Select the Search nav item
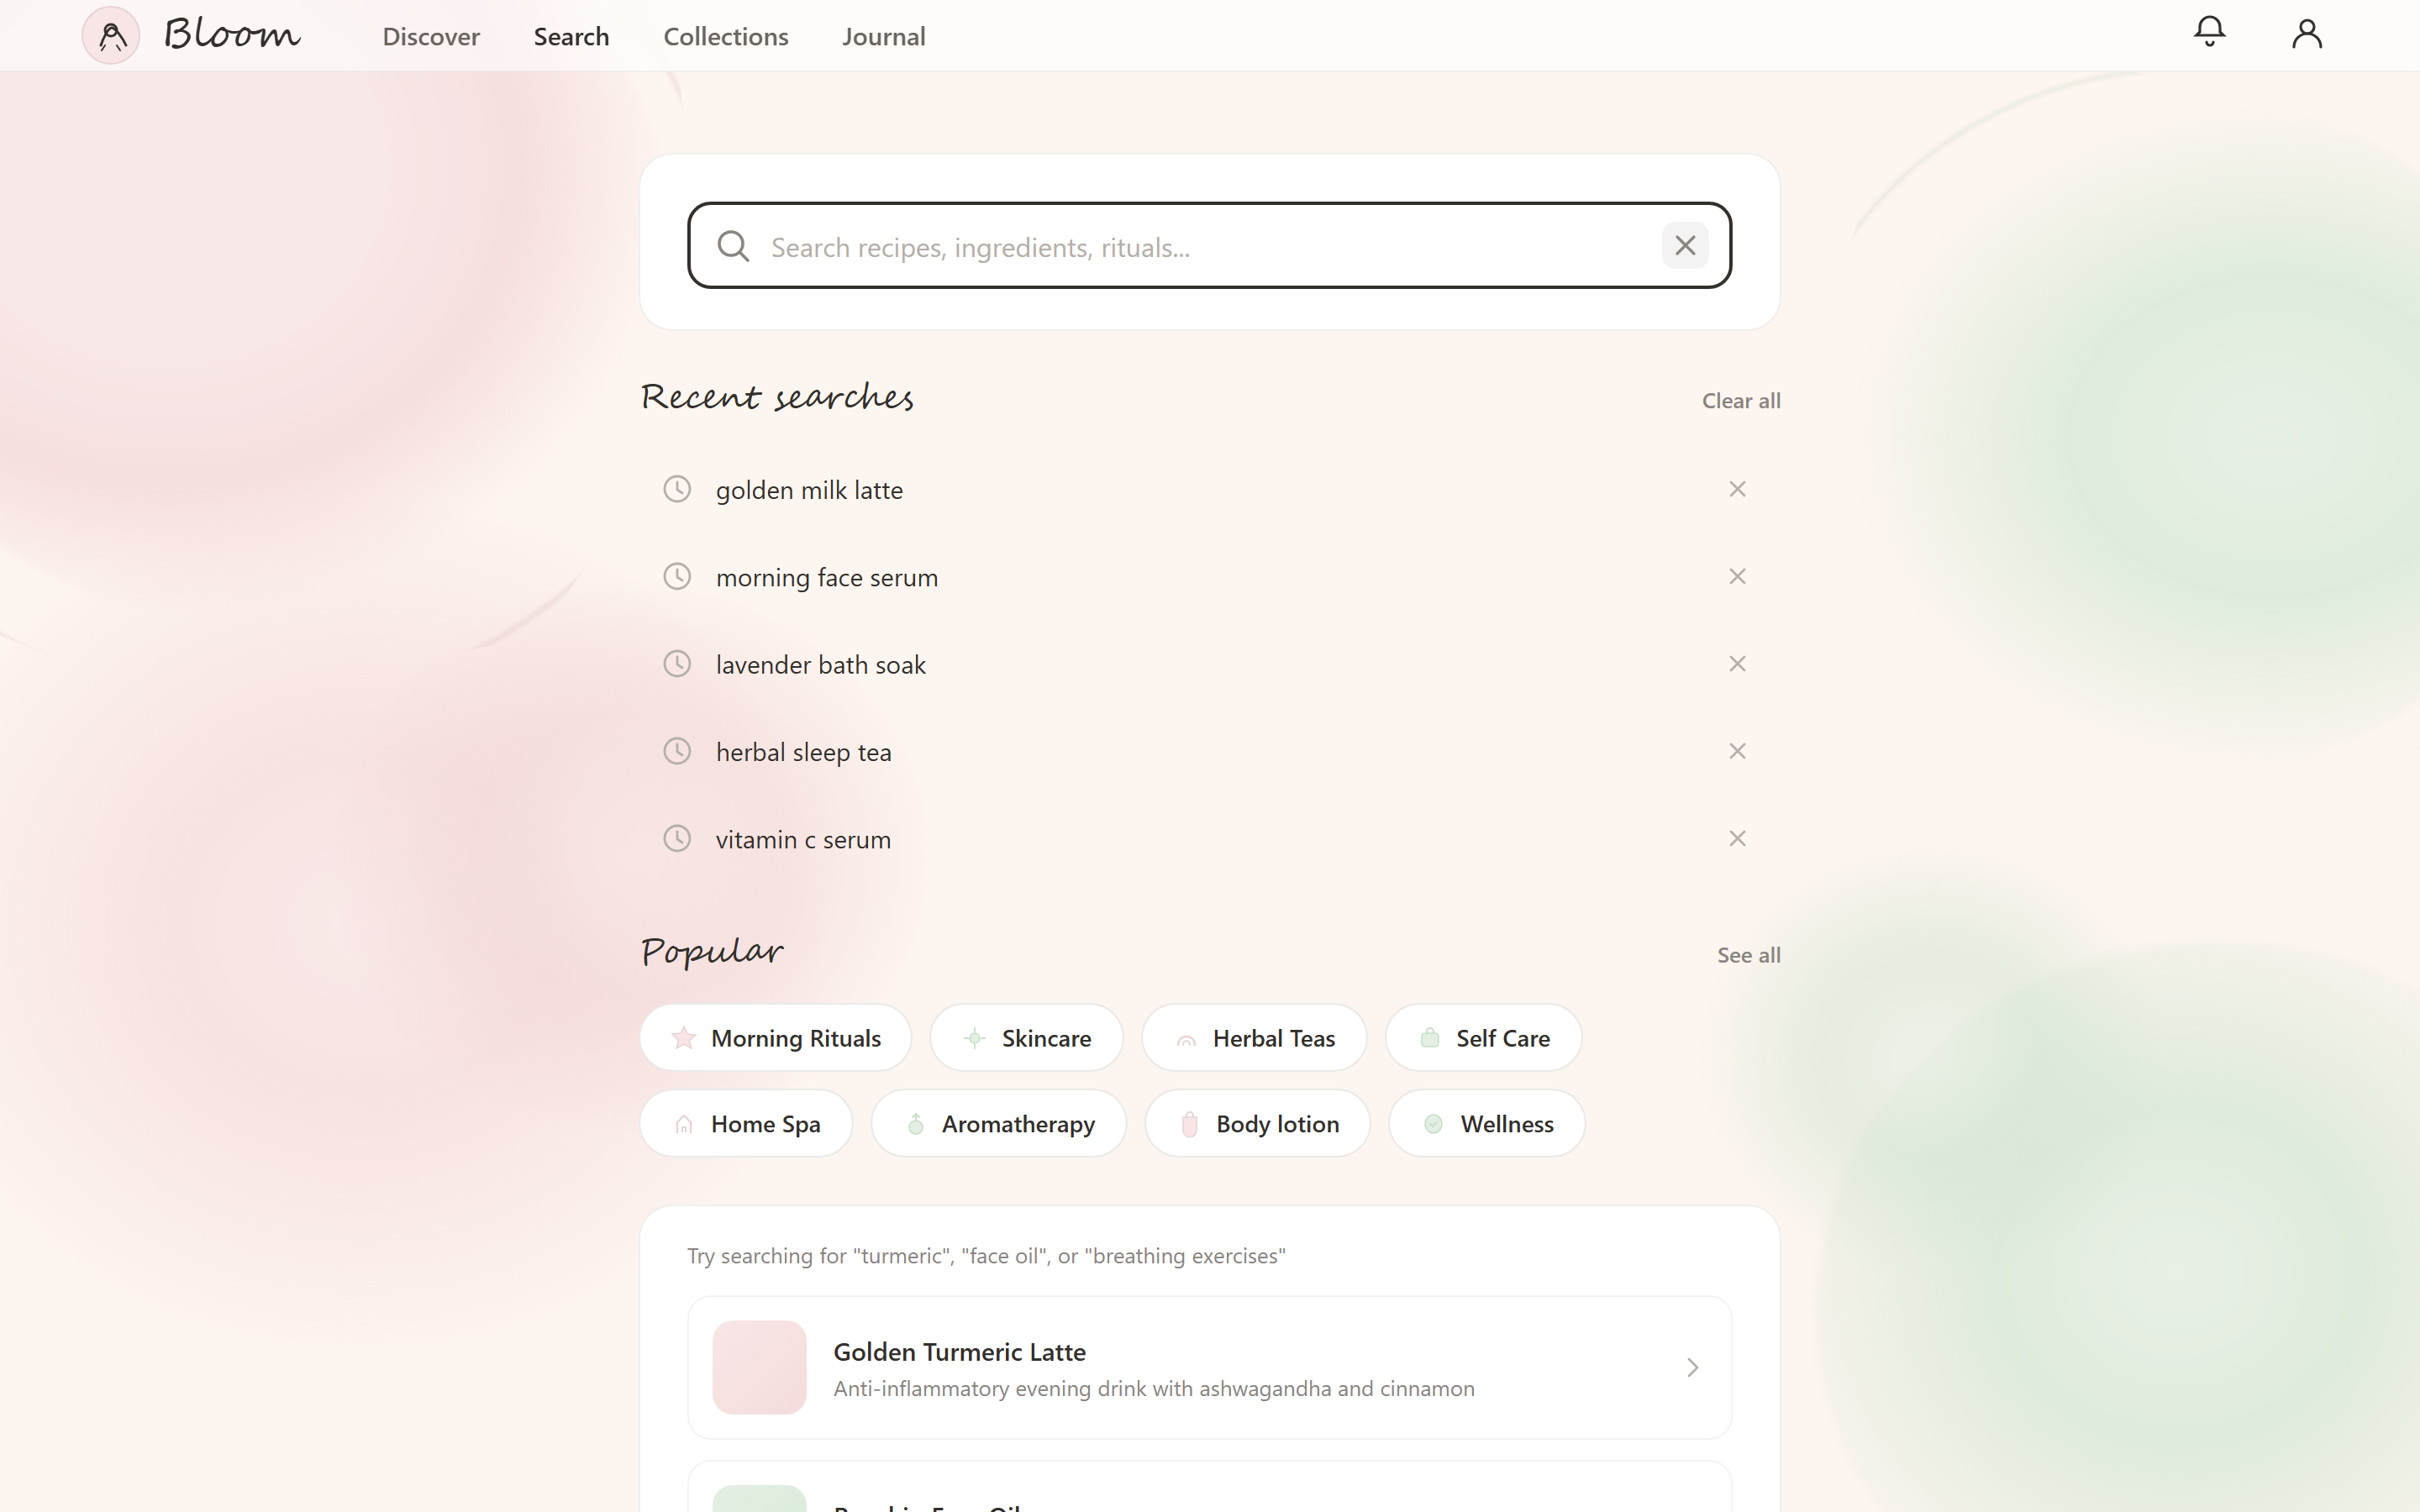The height and width of the screenshot is (1512, 2420). point(571,36)
